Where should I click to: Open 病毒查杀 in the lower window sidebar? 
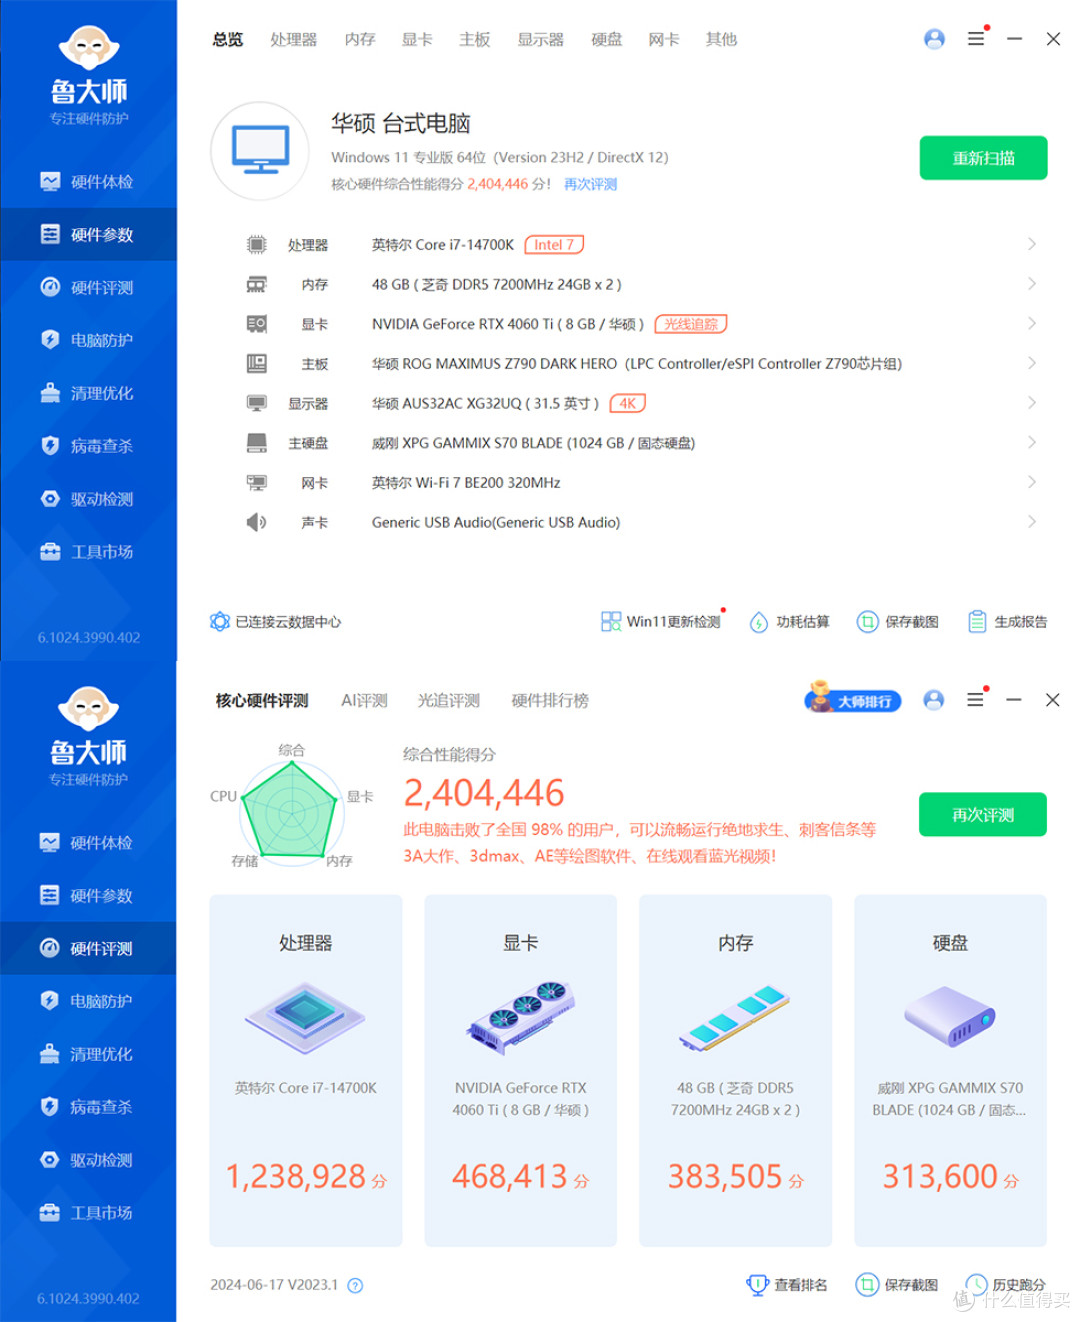(88, 1107)
